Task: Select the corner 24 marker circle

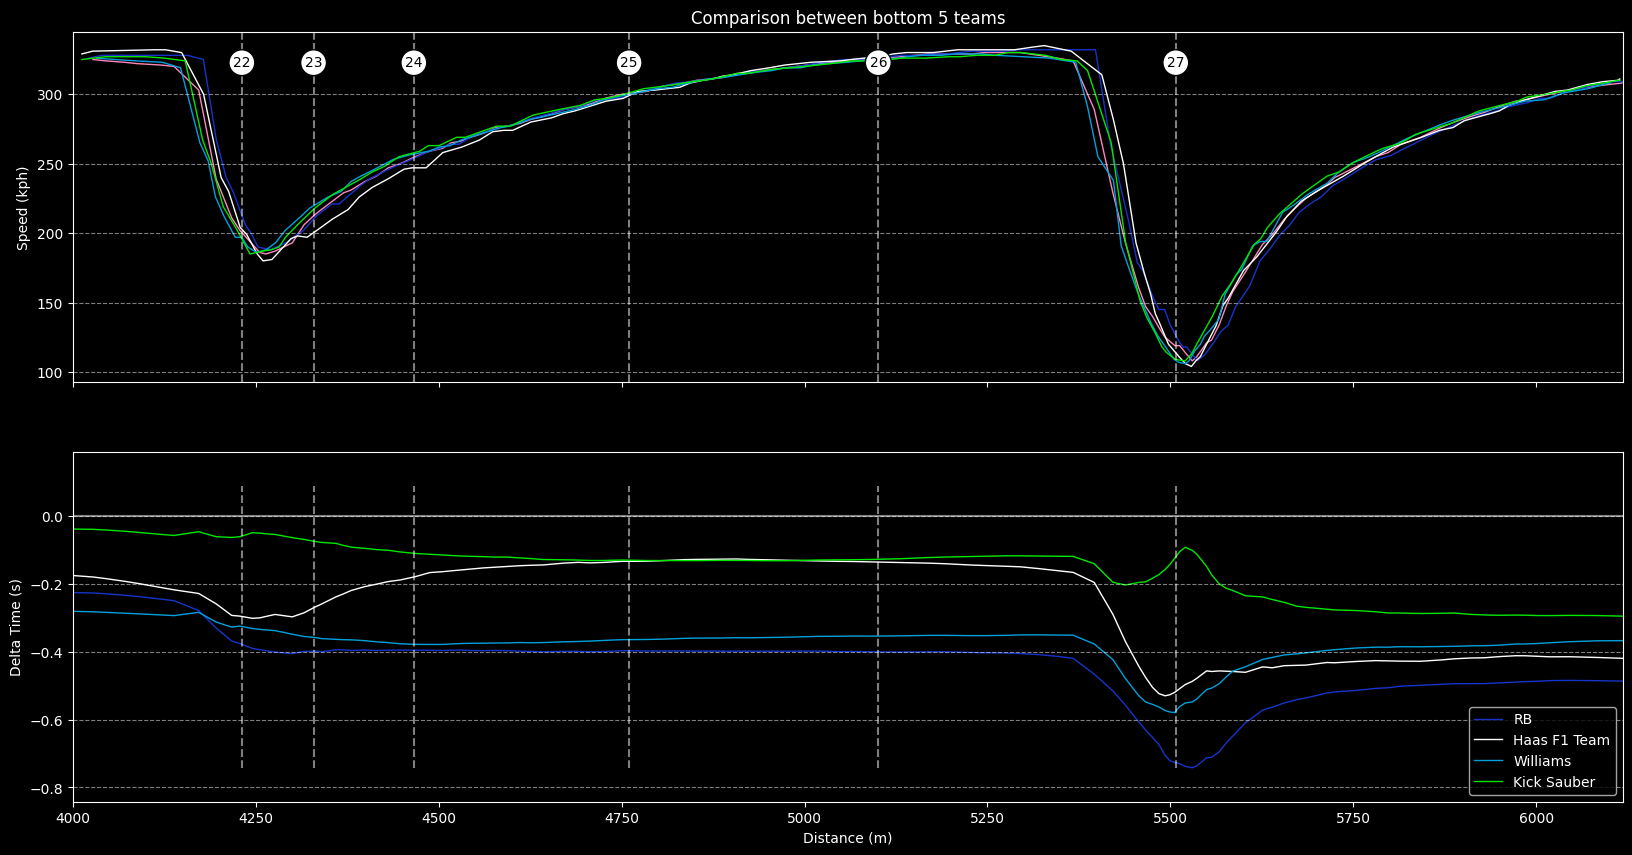Action: tap(414, 63)
